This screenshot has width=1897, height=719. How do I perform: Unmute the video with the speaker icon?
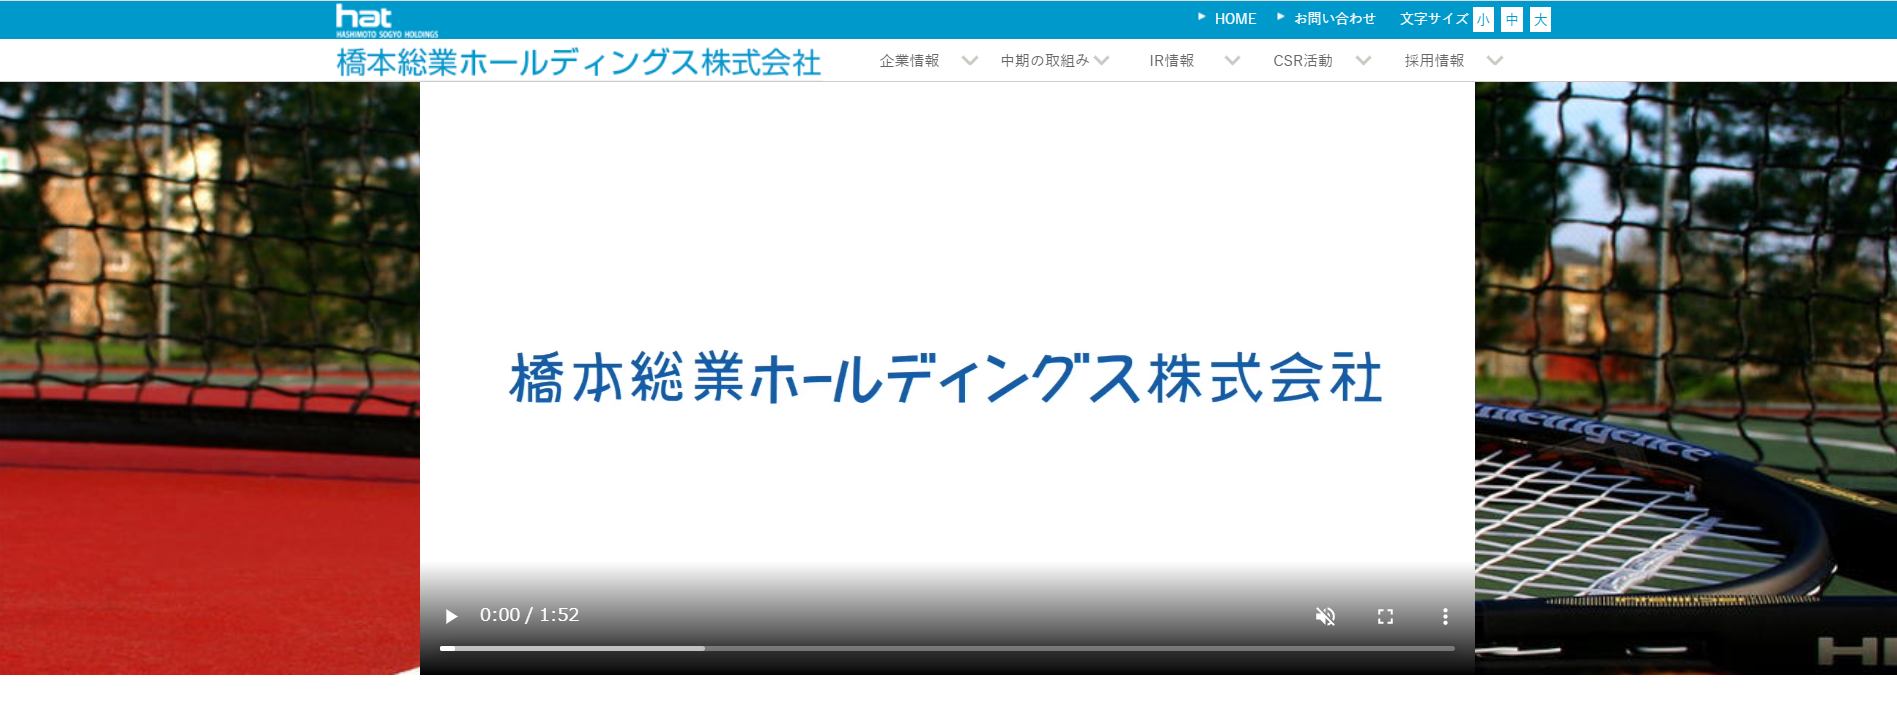pyautogui.click(x=1325, y=616)
